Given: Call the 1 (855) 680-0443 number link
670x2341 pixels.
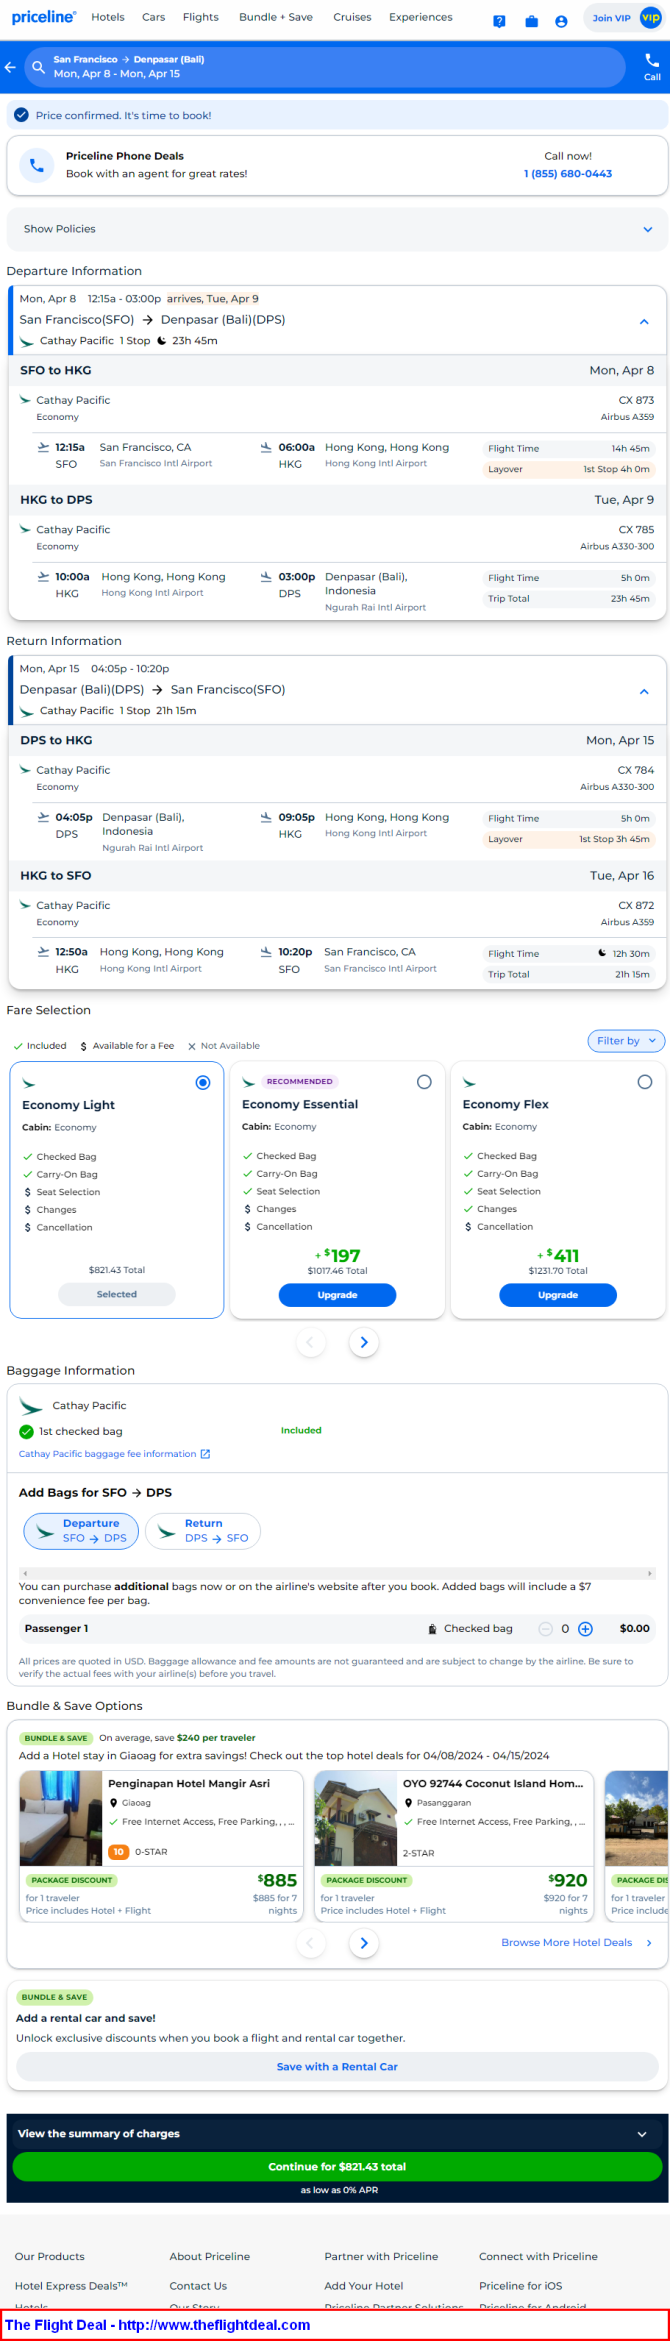Looking at the screenshot, I should (x=568, y=174).
